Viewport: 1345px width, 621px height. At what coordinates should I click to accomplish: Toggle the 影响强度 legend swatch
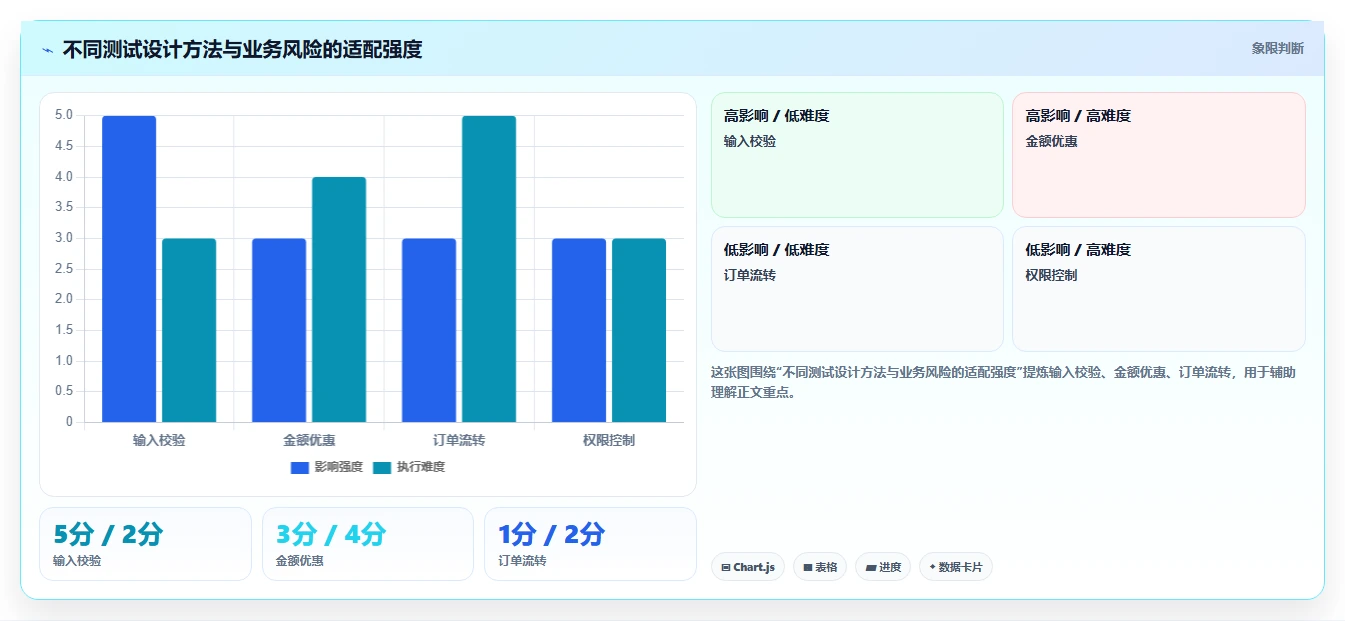300,467
